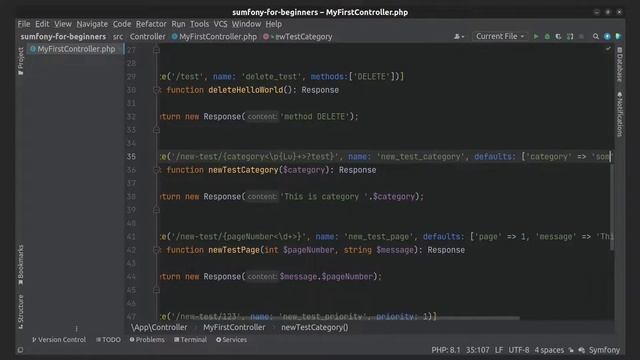
Task: Collapse the newTestCategory function fold marker
Action: [x=156, y=170]
